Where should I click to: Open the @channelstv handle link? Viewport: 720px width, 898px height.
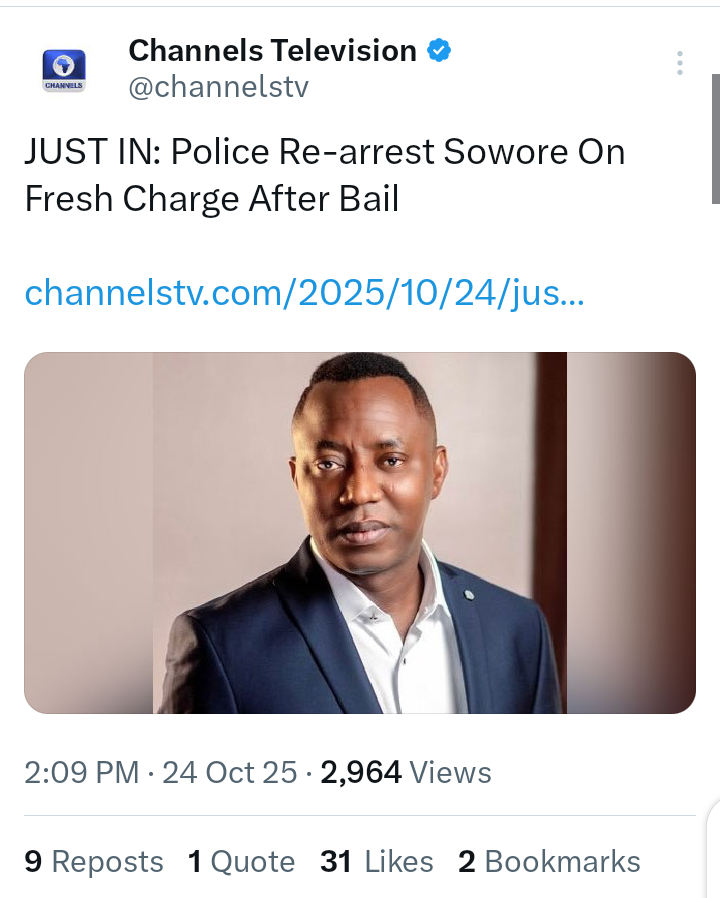click(x=218, y=87)
